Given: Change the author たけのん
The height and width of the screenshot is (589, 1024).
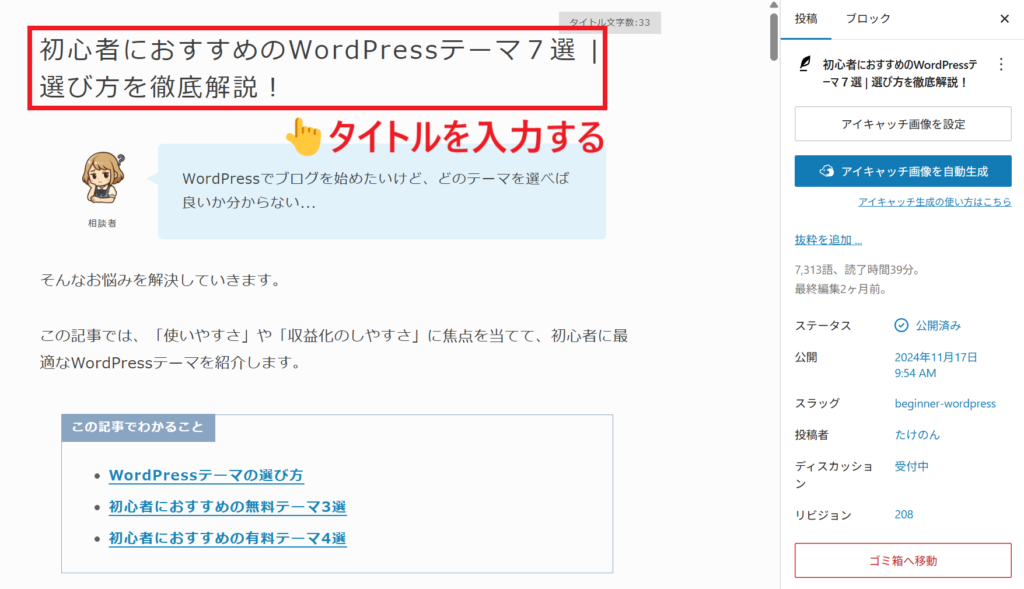Looking at the screenshot, I should pyautogui.click(x=917, y=435).
